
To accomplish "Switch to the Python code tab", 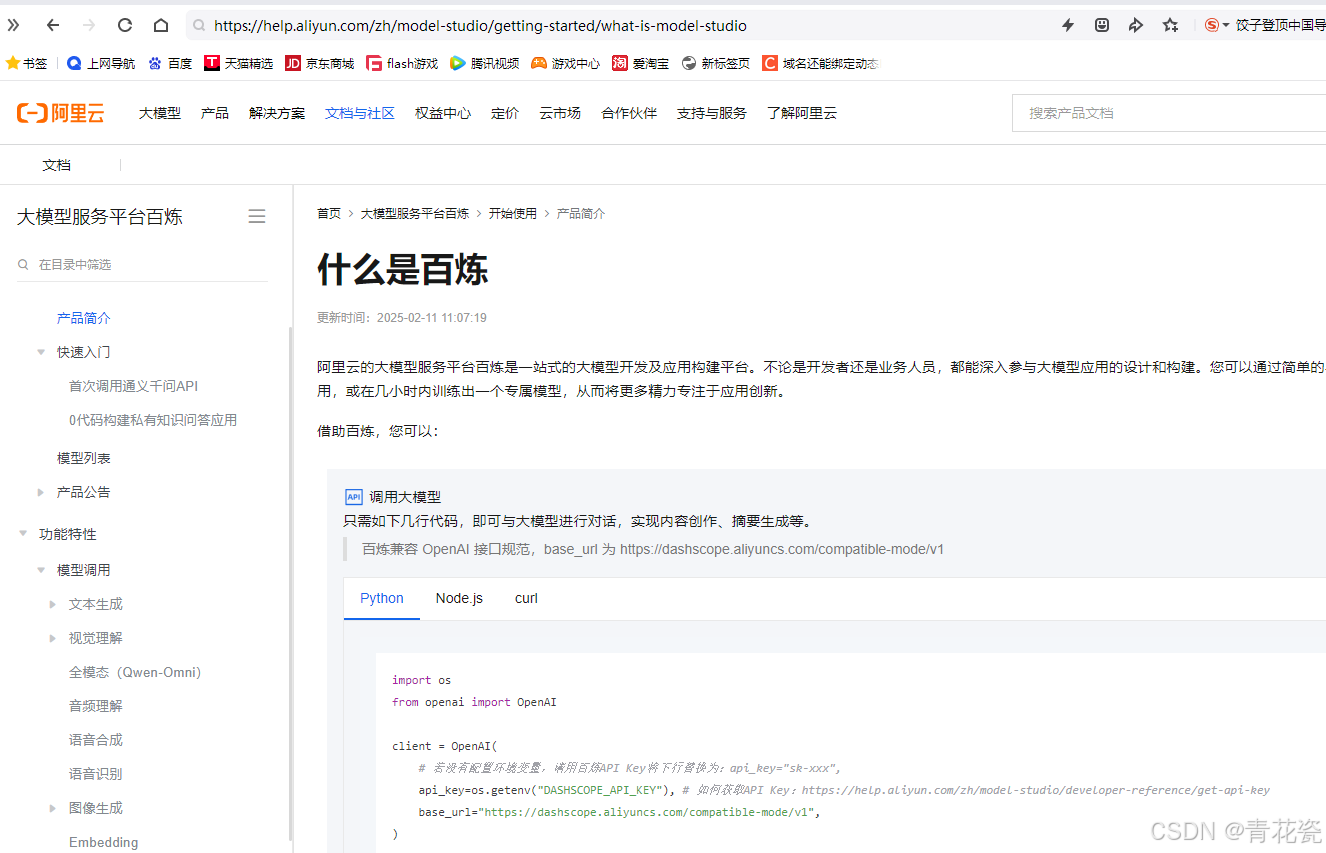I will point(382,598).
